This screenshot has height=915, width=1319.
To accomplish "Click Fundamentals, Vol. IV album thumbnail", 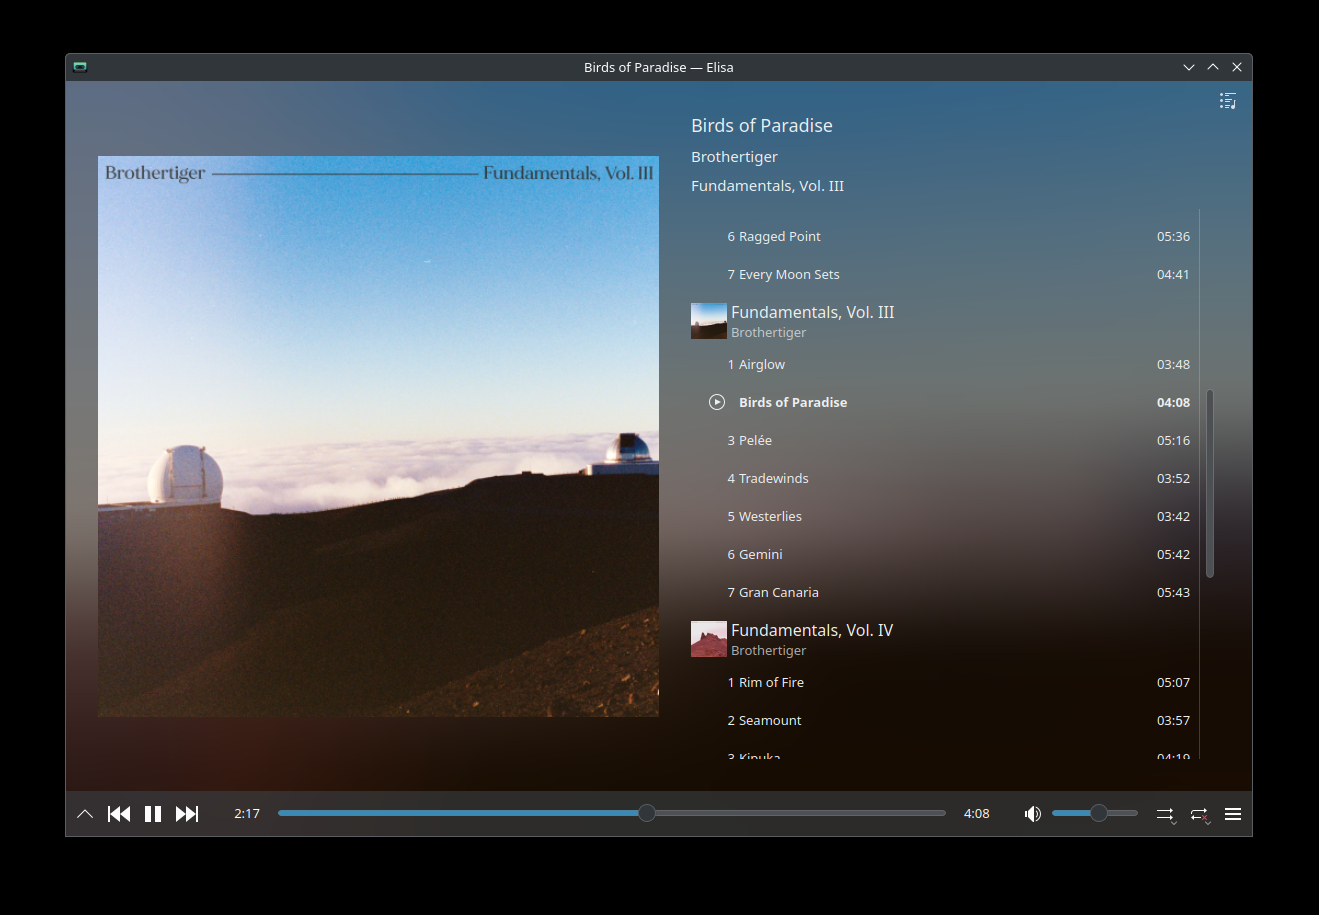I will (709, 639).
